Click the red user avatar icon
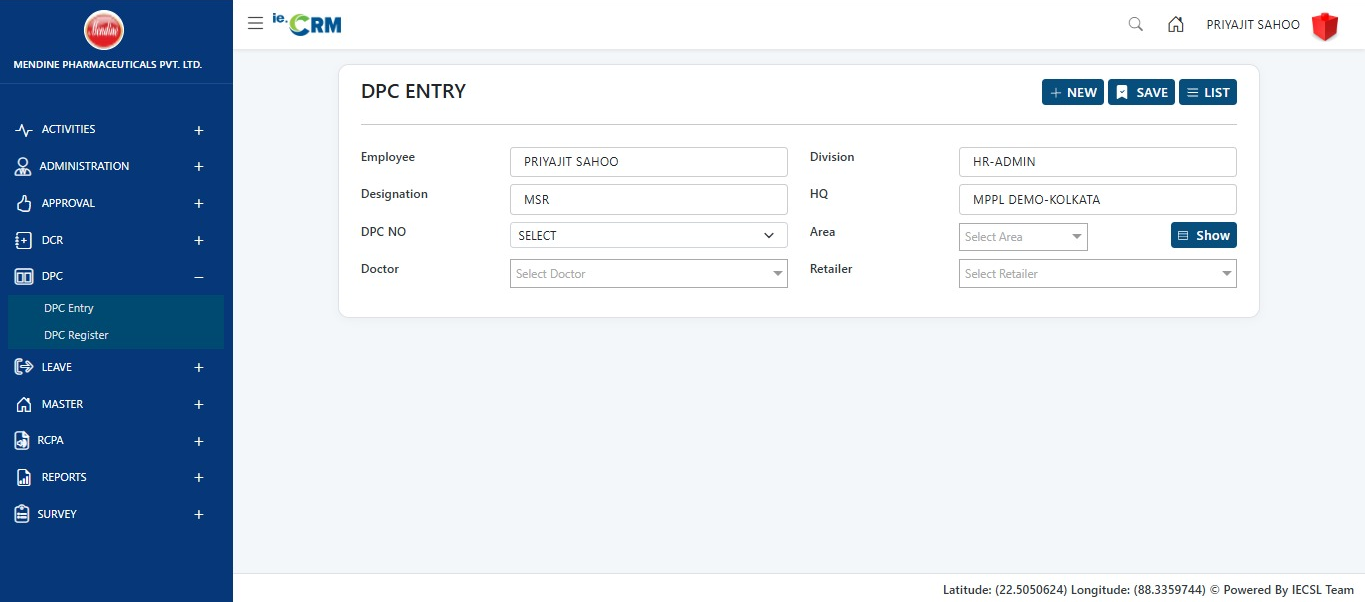The height and width of the screenshot is (602, 1365). [1325, 26]
